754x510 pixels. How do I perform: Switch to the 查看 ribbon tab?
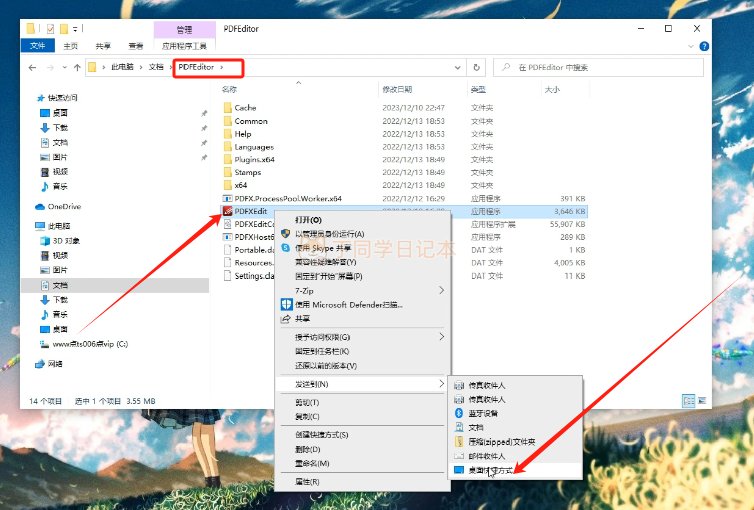[x=136, y=46]
